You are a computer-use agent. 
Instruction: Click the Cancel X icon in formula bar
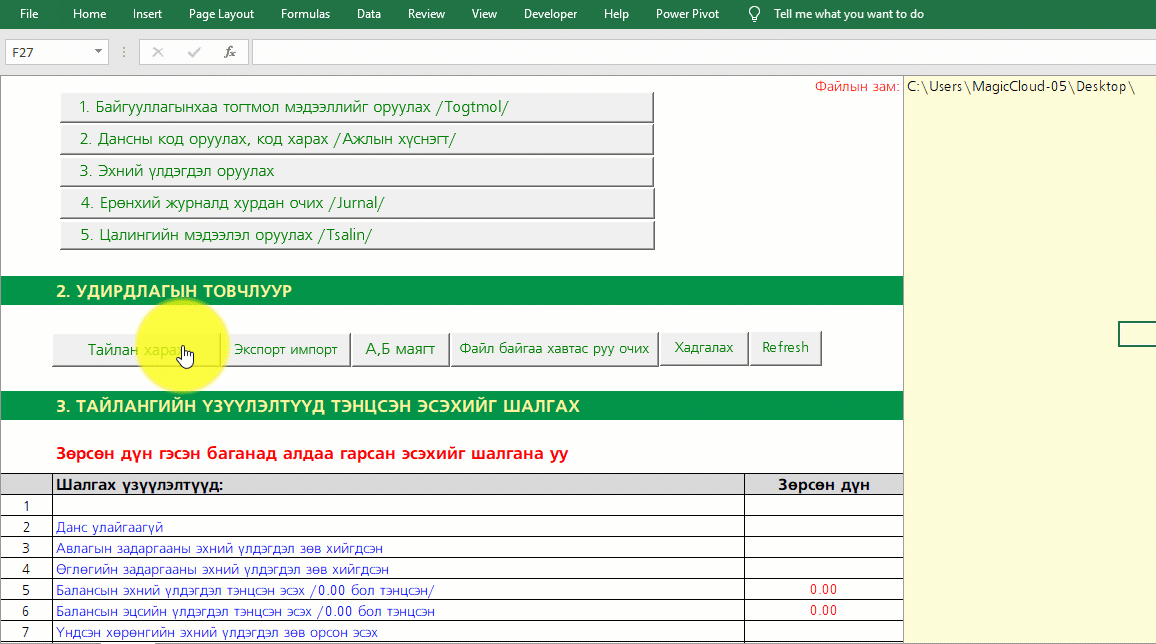(159, 52)
